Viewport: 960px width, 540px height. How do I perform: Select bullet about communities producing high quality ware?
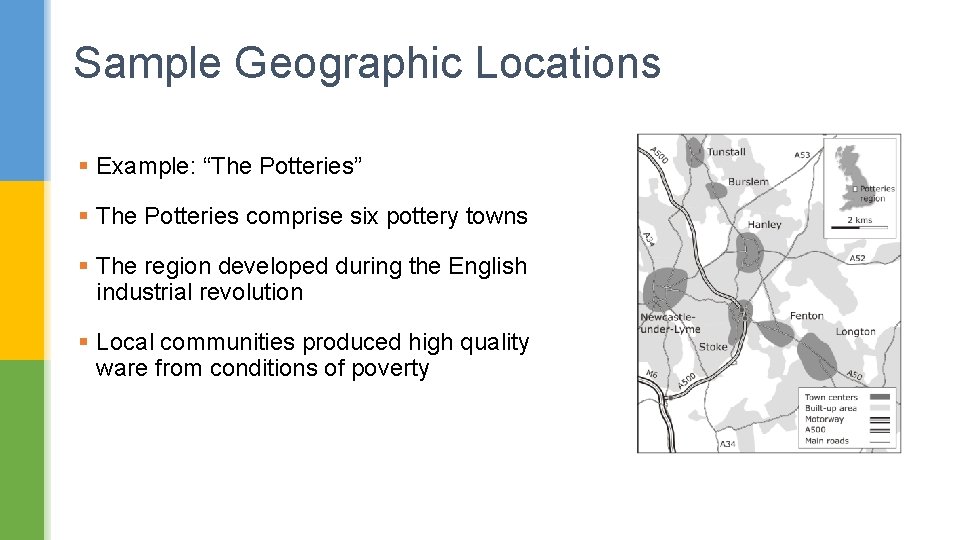point(312,355)
